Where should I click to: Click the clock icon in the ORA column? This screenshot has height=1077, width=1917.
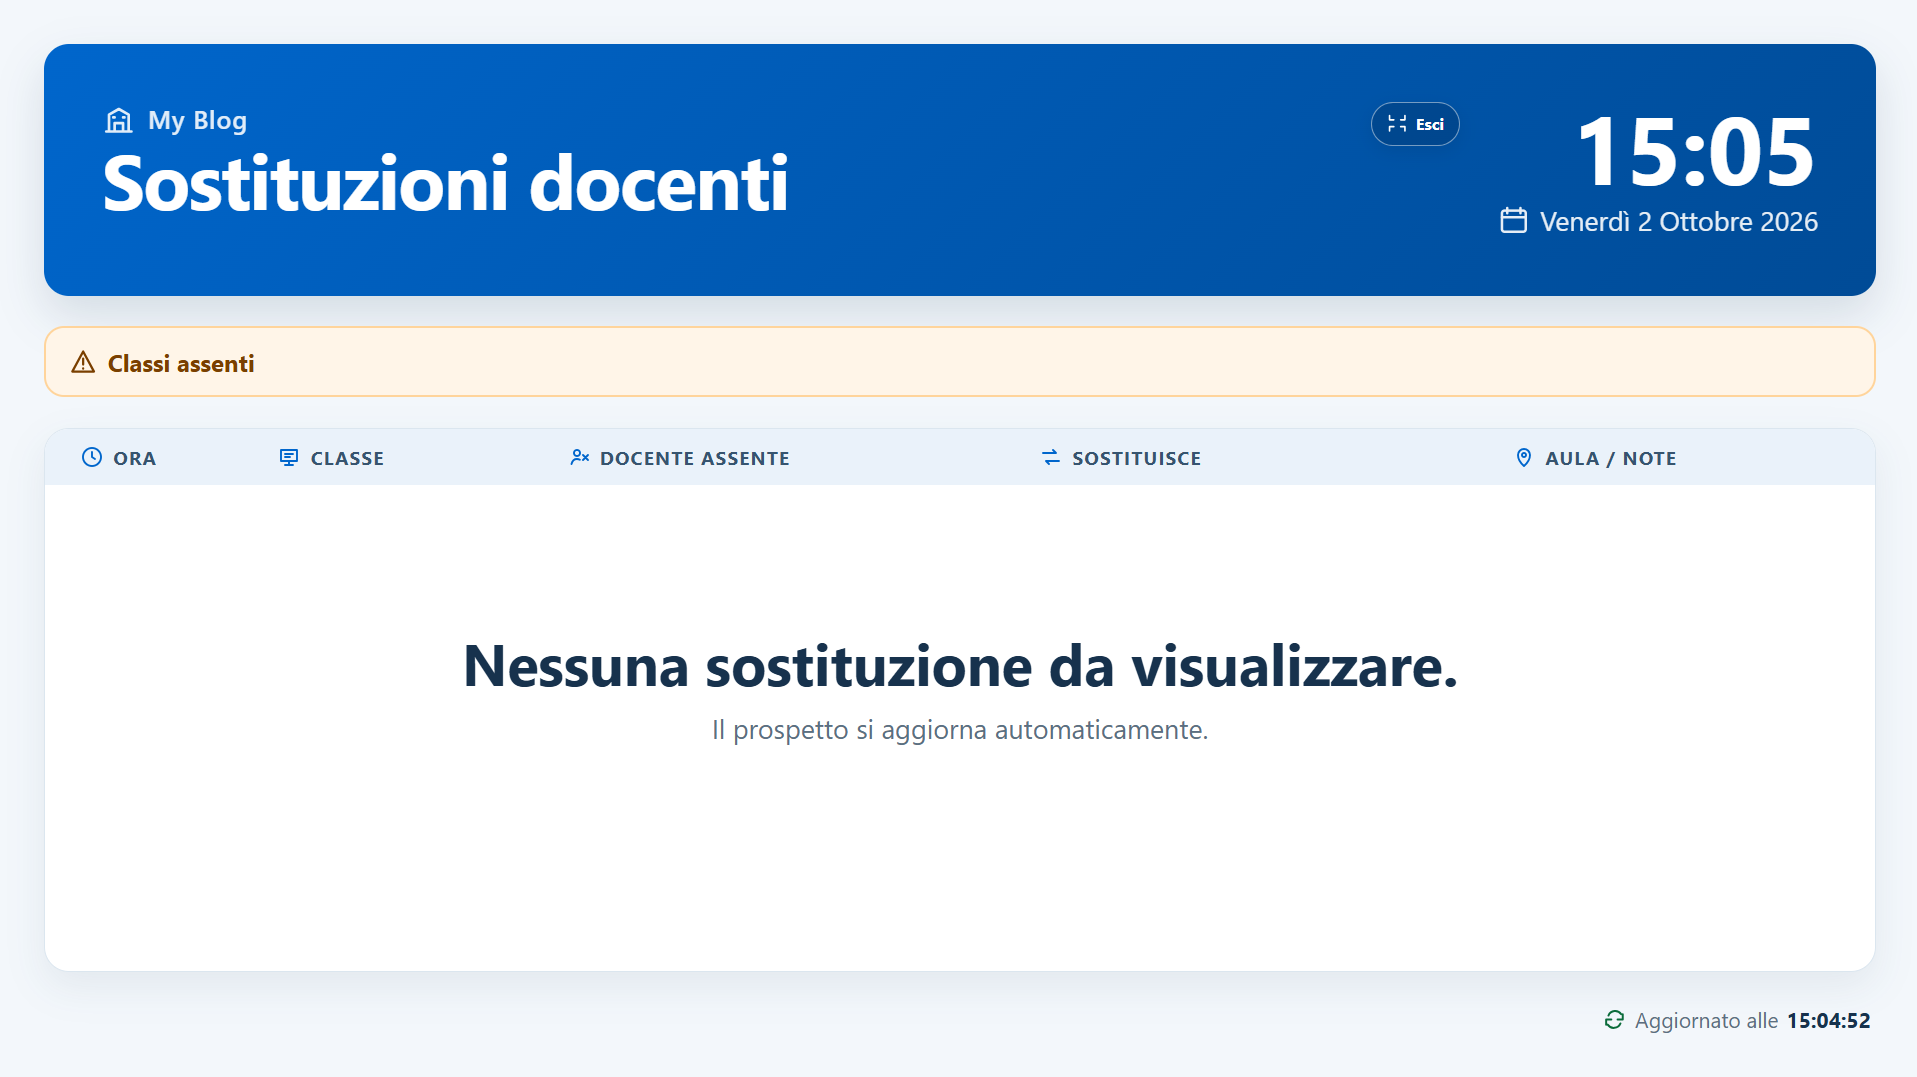coord(92,457)
